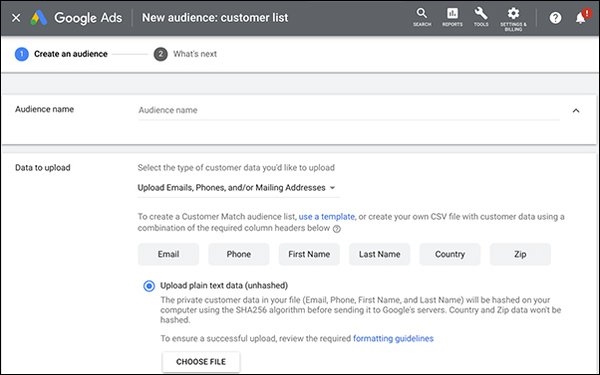Screen dimensions: 600x375
Task: Click the Google Ads logo icon
Action: point(39,18)
